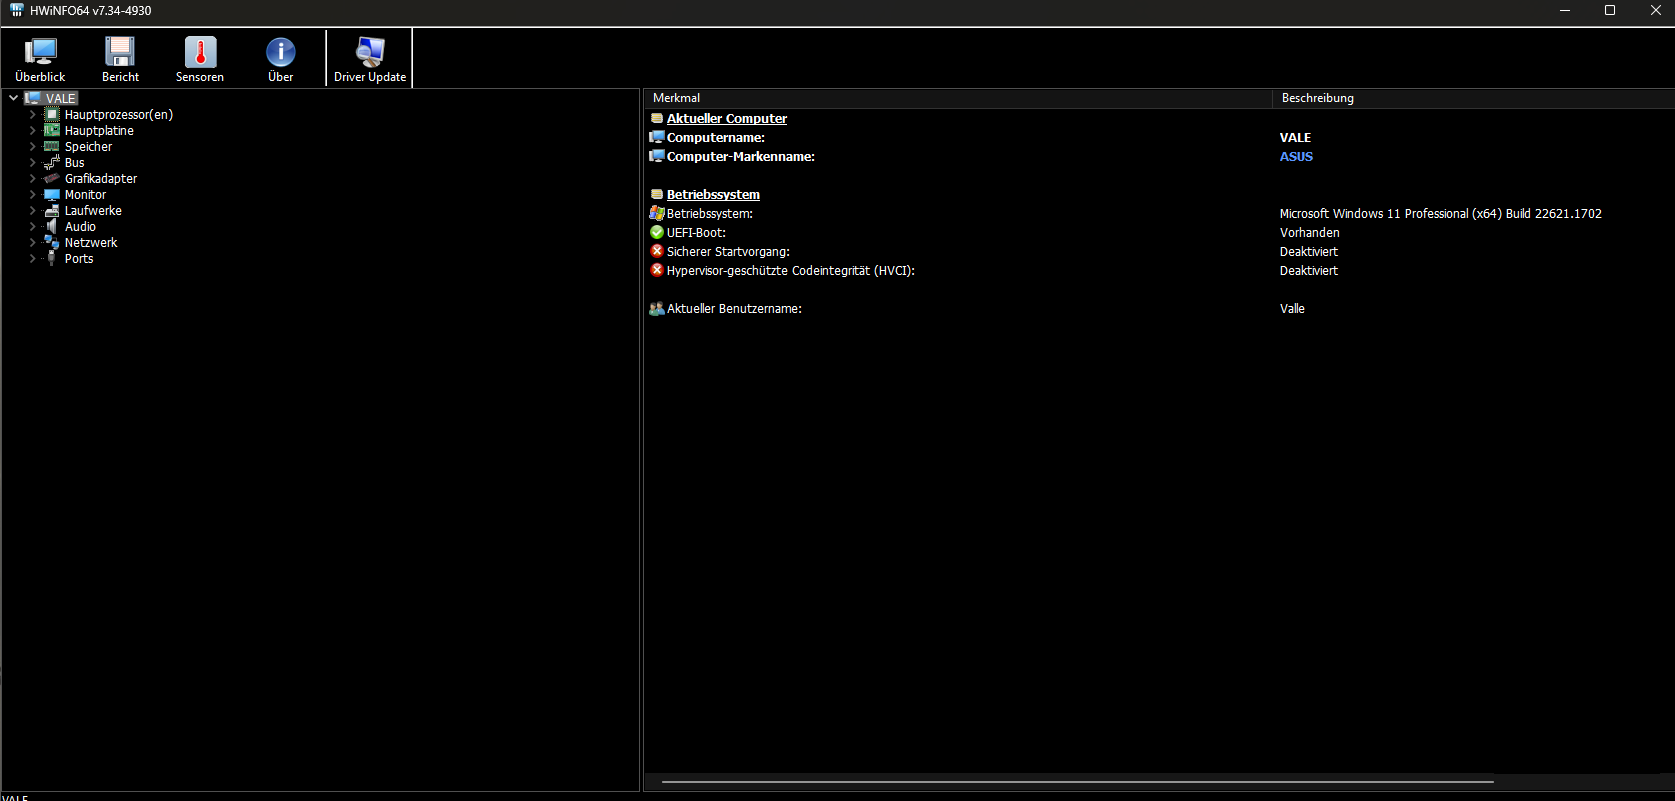The image size is (1675, 801).
Task: Click the Aktueller Computer heading
Action: 727,118
